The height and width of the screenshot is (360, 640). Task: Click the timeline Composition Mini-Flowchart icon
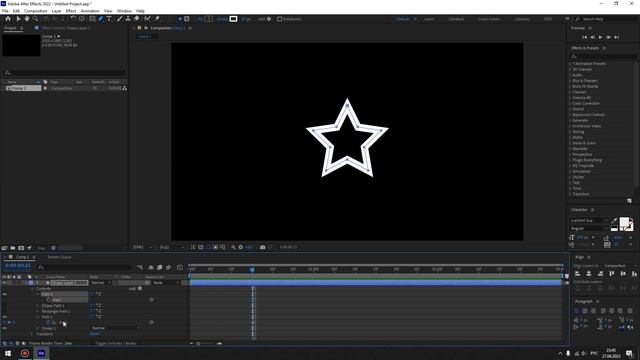(x=140, y=267)
